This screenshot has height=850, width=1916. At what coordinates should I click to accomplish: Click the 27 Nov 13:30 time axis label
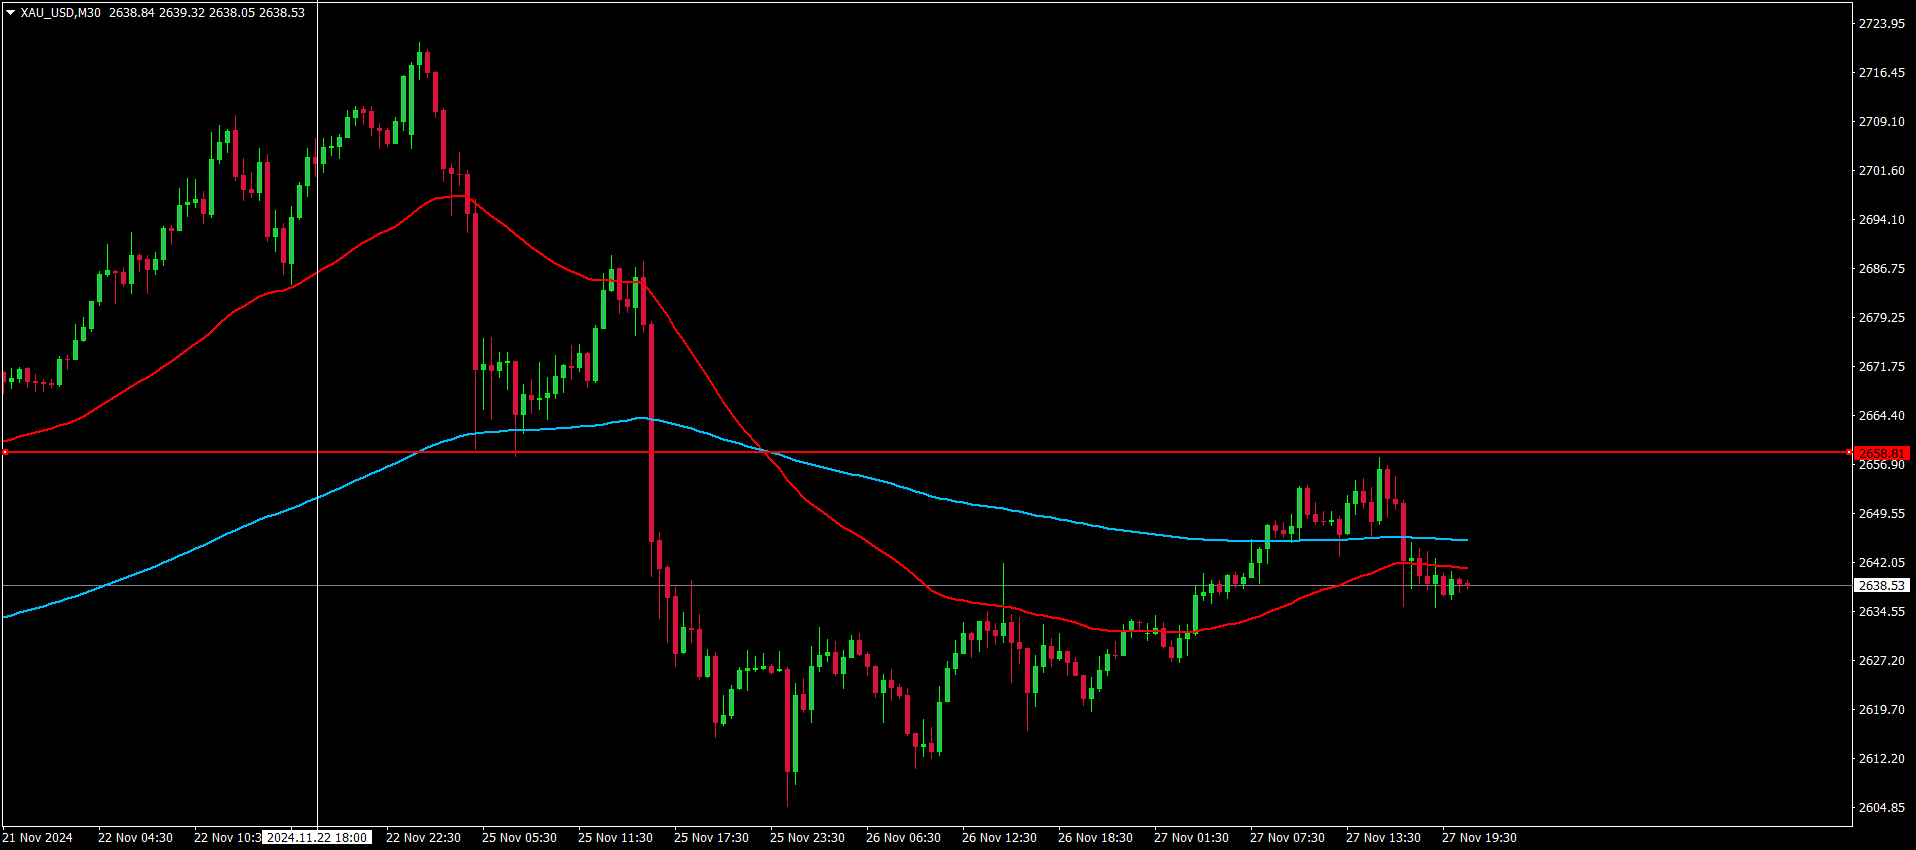[1383, 838]
